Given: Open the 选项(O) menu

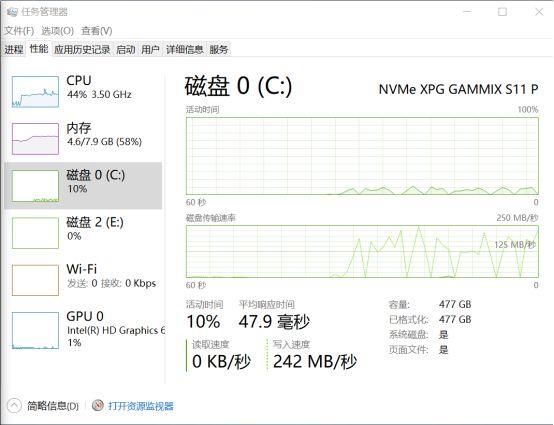Looking at the screenshot, I should [57, 31].
